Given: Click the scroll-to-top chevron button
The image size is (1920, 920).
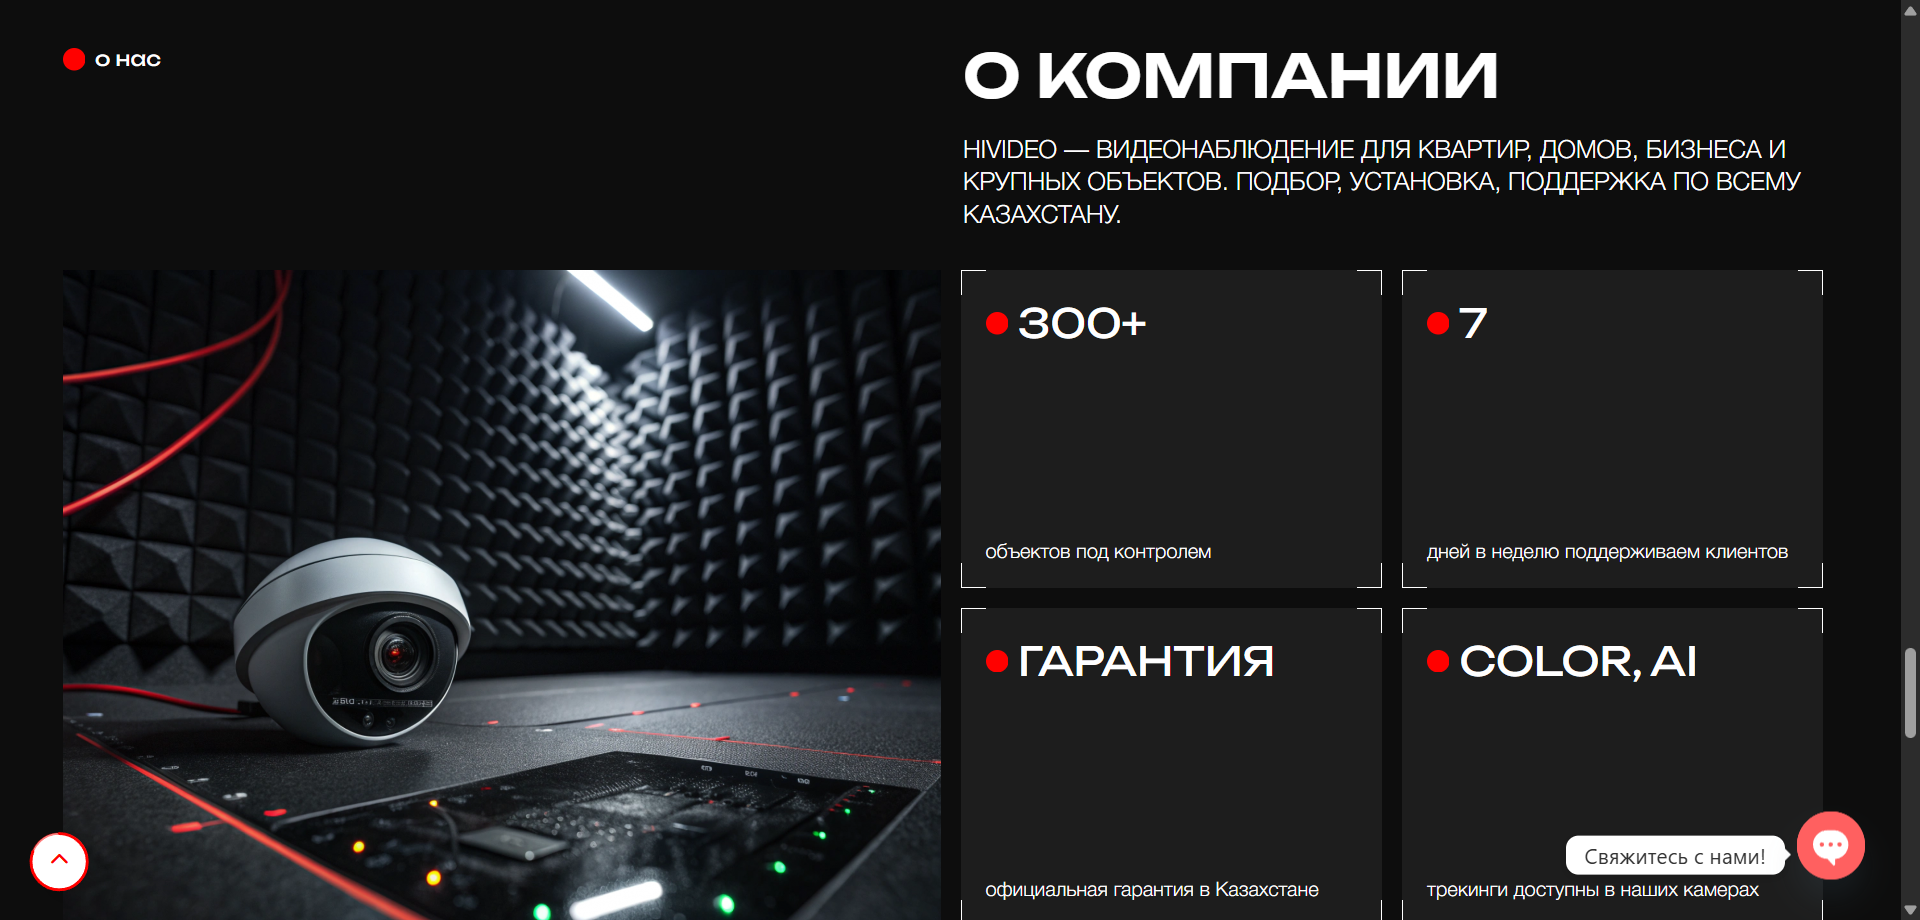Looking at the screenshot, I should 59,860.
